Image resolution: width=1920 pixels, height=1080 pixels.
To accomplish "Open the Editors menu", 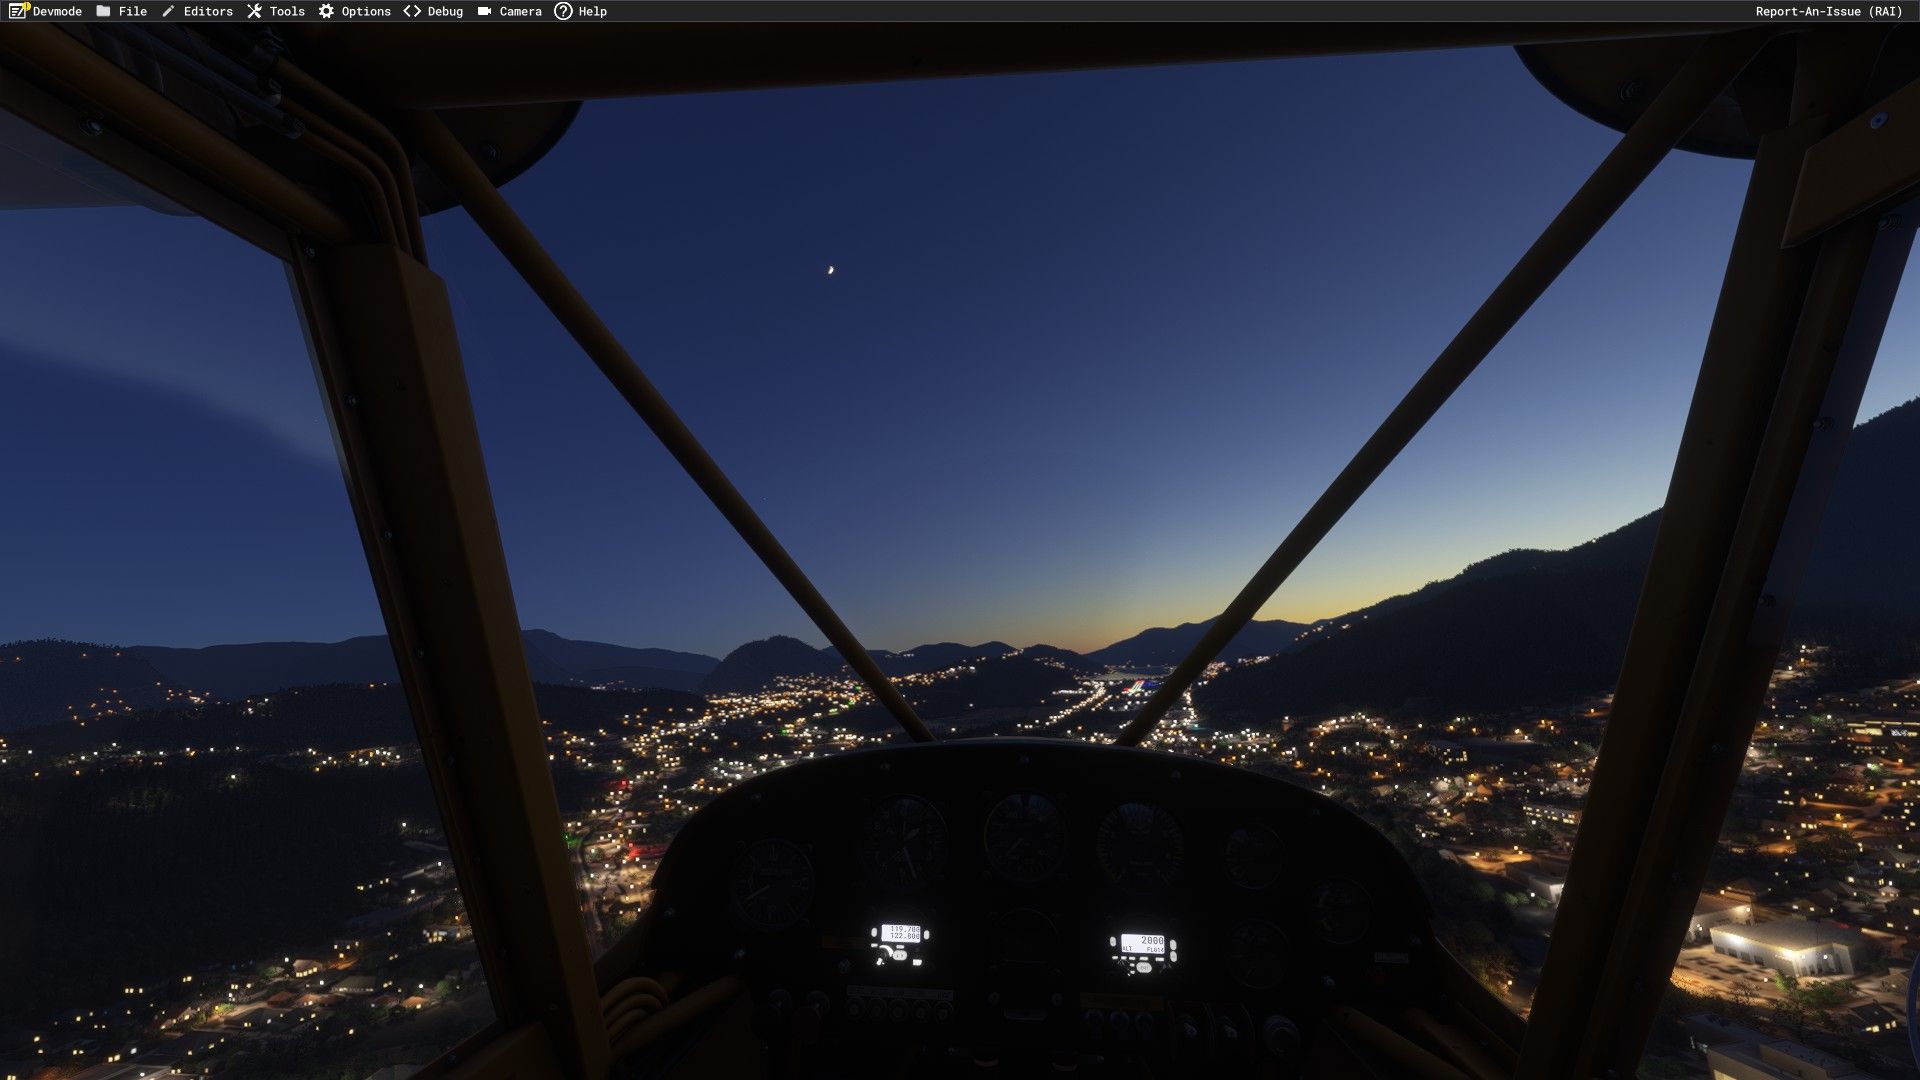I will (x=197, y=11).
